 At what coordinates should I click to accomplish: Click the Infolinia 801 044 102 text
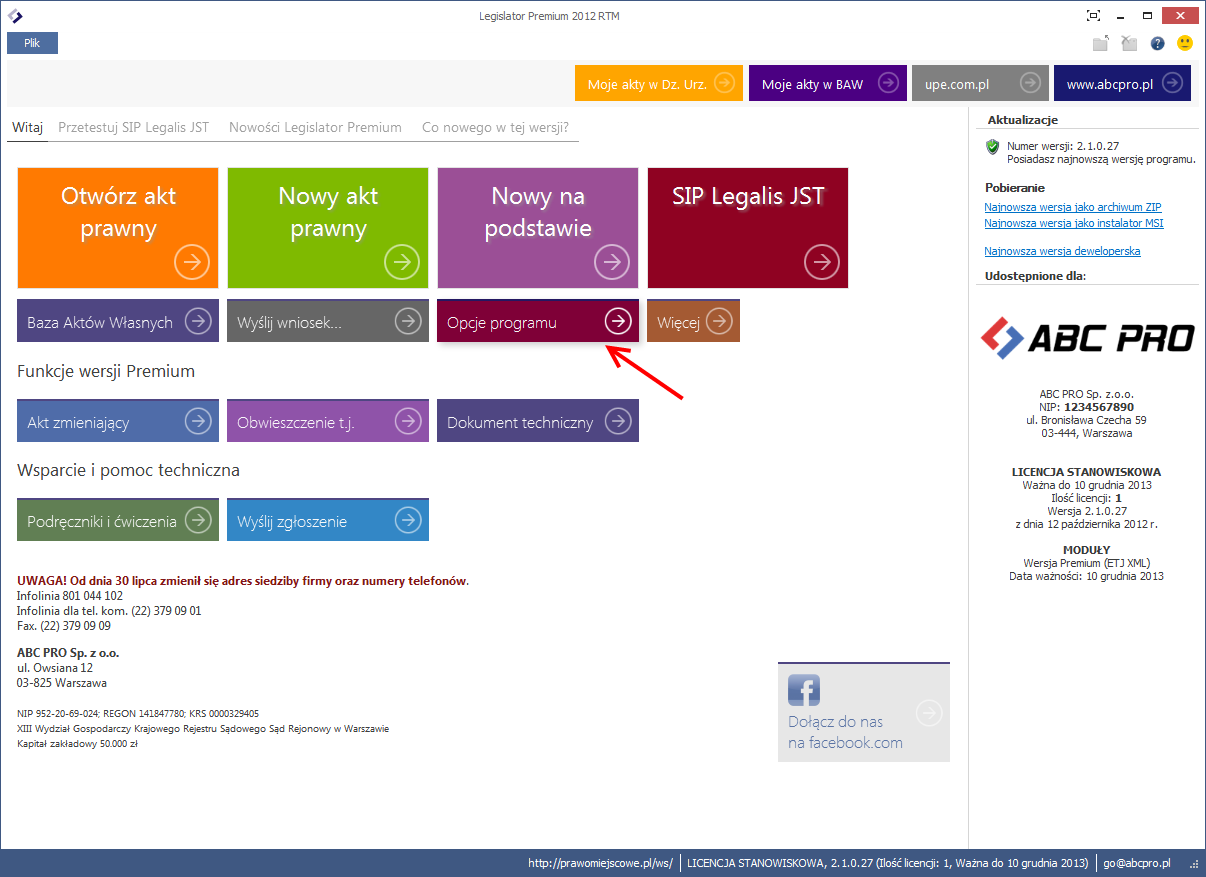pos(70,596)
